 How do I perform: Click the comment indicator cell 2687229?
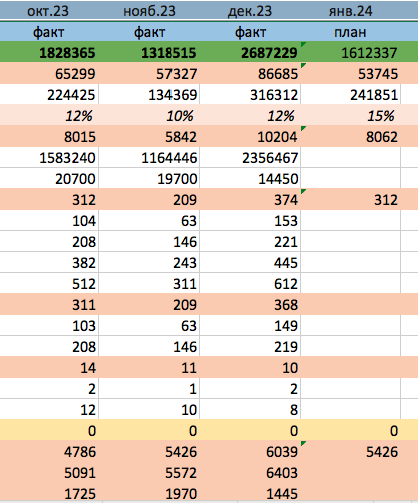click(250, 53)
